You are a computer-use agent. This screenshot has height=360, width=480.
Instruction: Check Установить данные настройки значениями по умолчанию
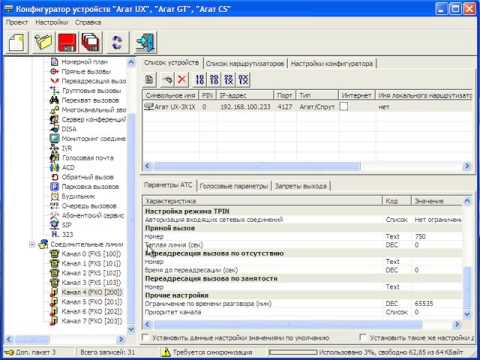click(x=146, y=338)
